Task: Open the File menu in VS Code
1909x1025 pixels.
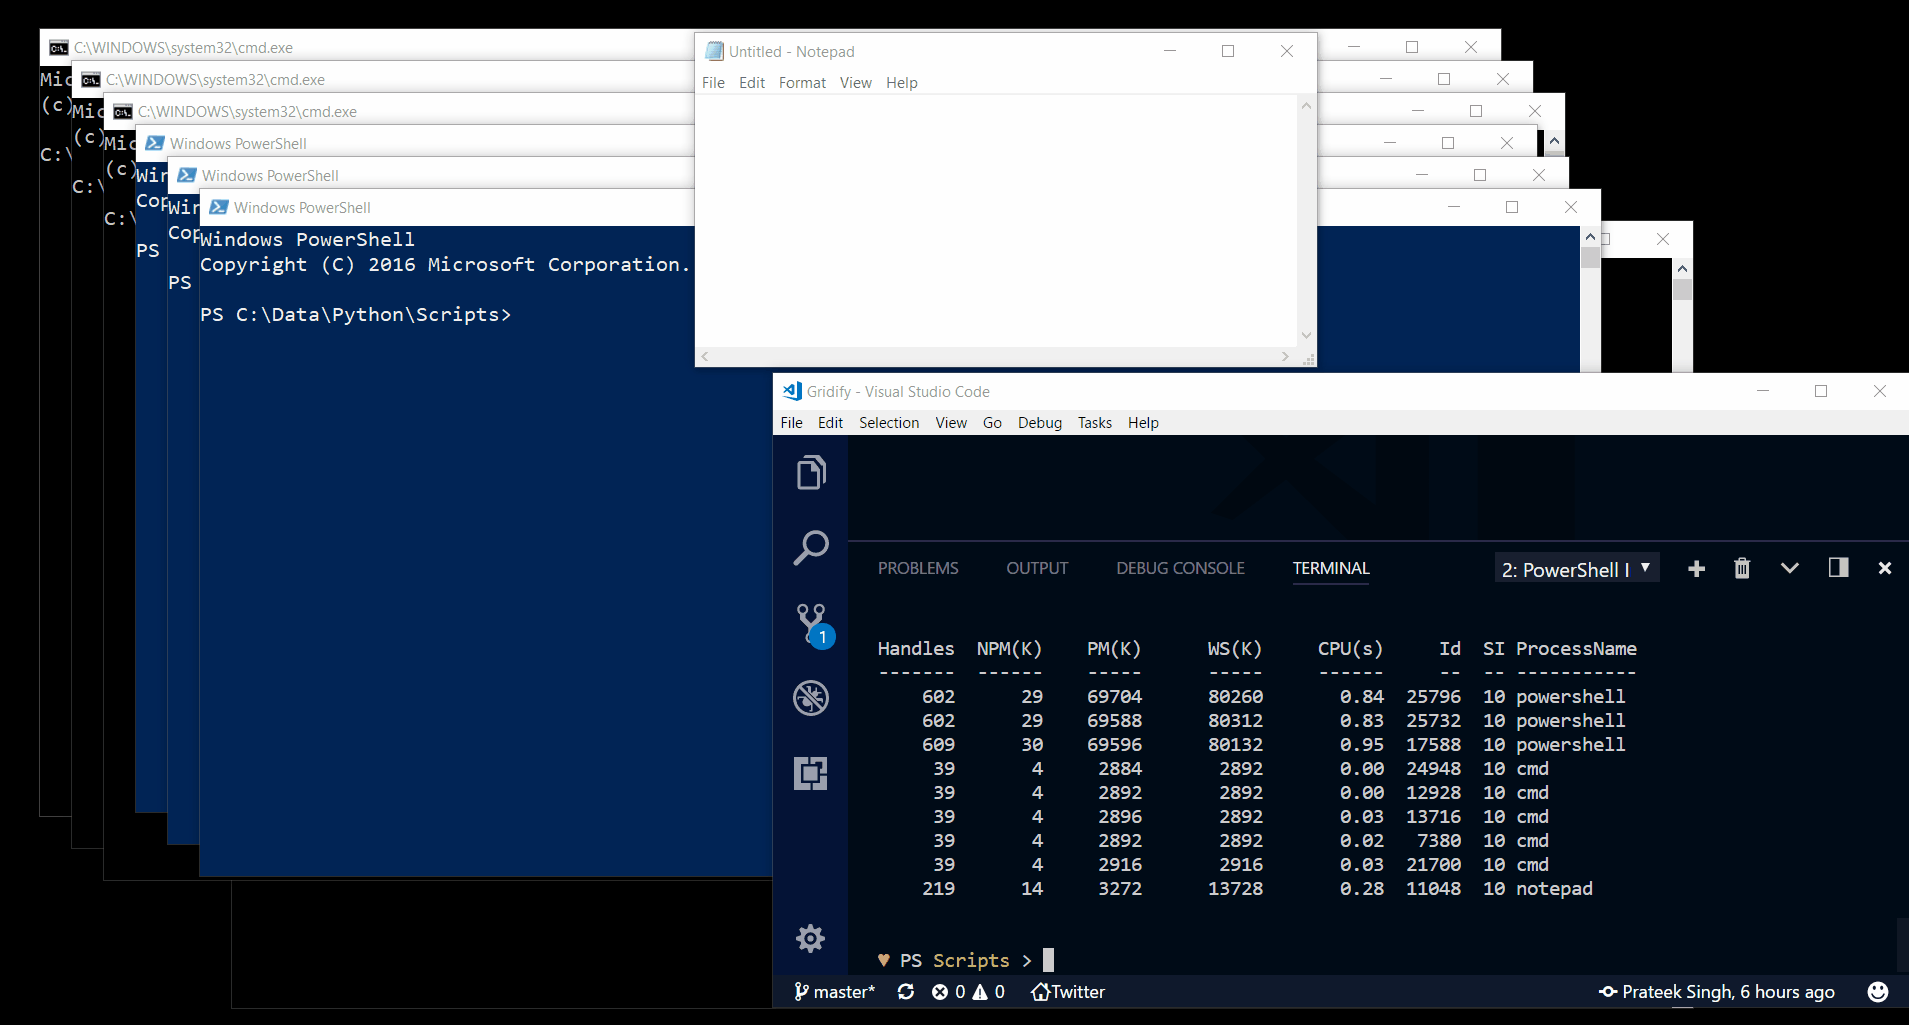Action: coord(791,423)
